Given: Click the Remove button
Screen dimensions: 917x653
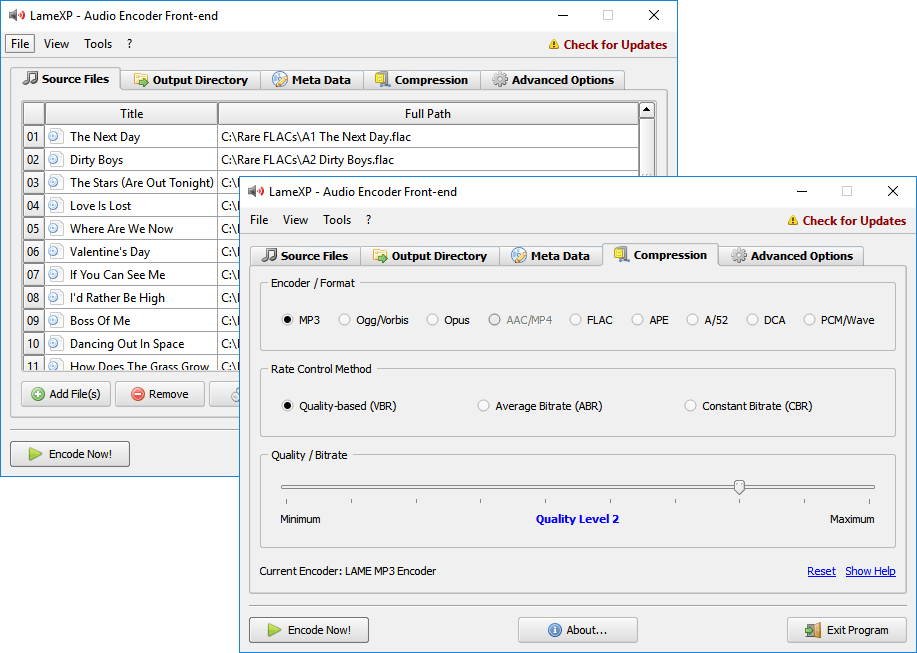Looking at the screenshot, I should (x=160, y=394).
